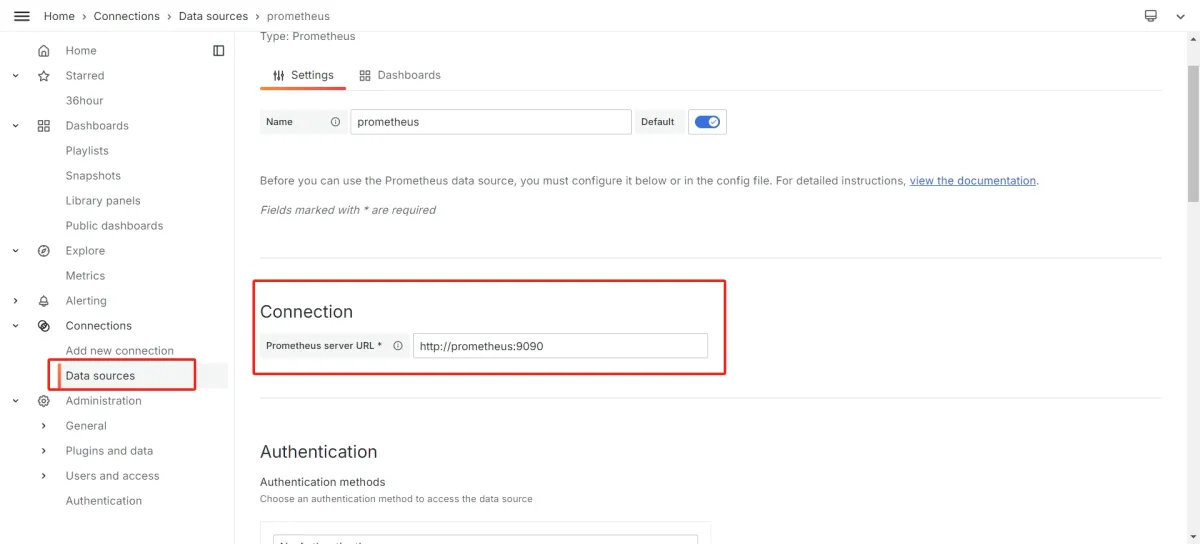Expand the General submenu
This screenshot has height=544, width=1200.
tap(43, 426)
